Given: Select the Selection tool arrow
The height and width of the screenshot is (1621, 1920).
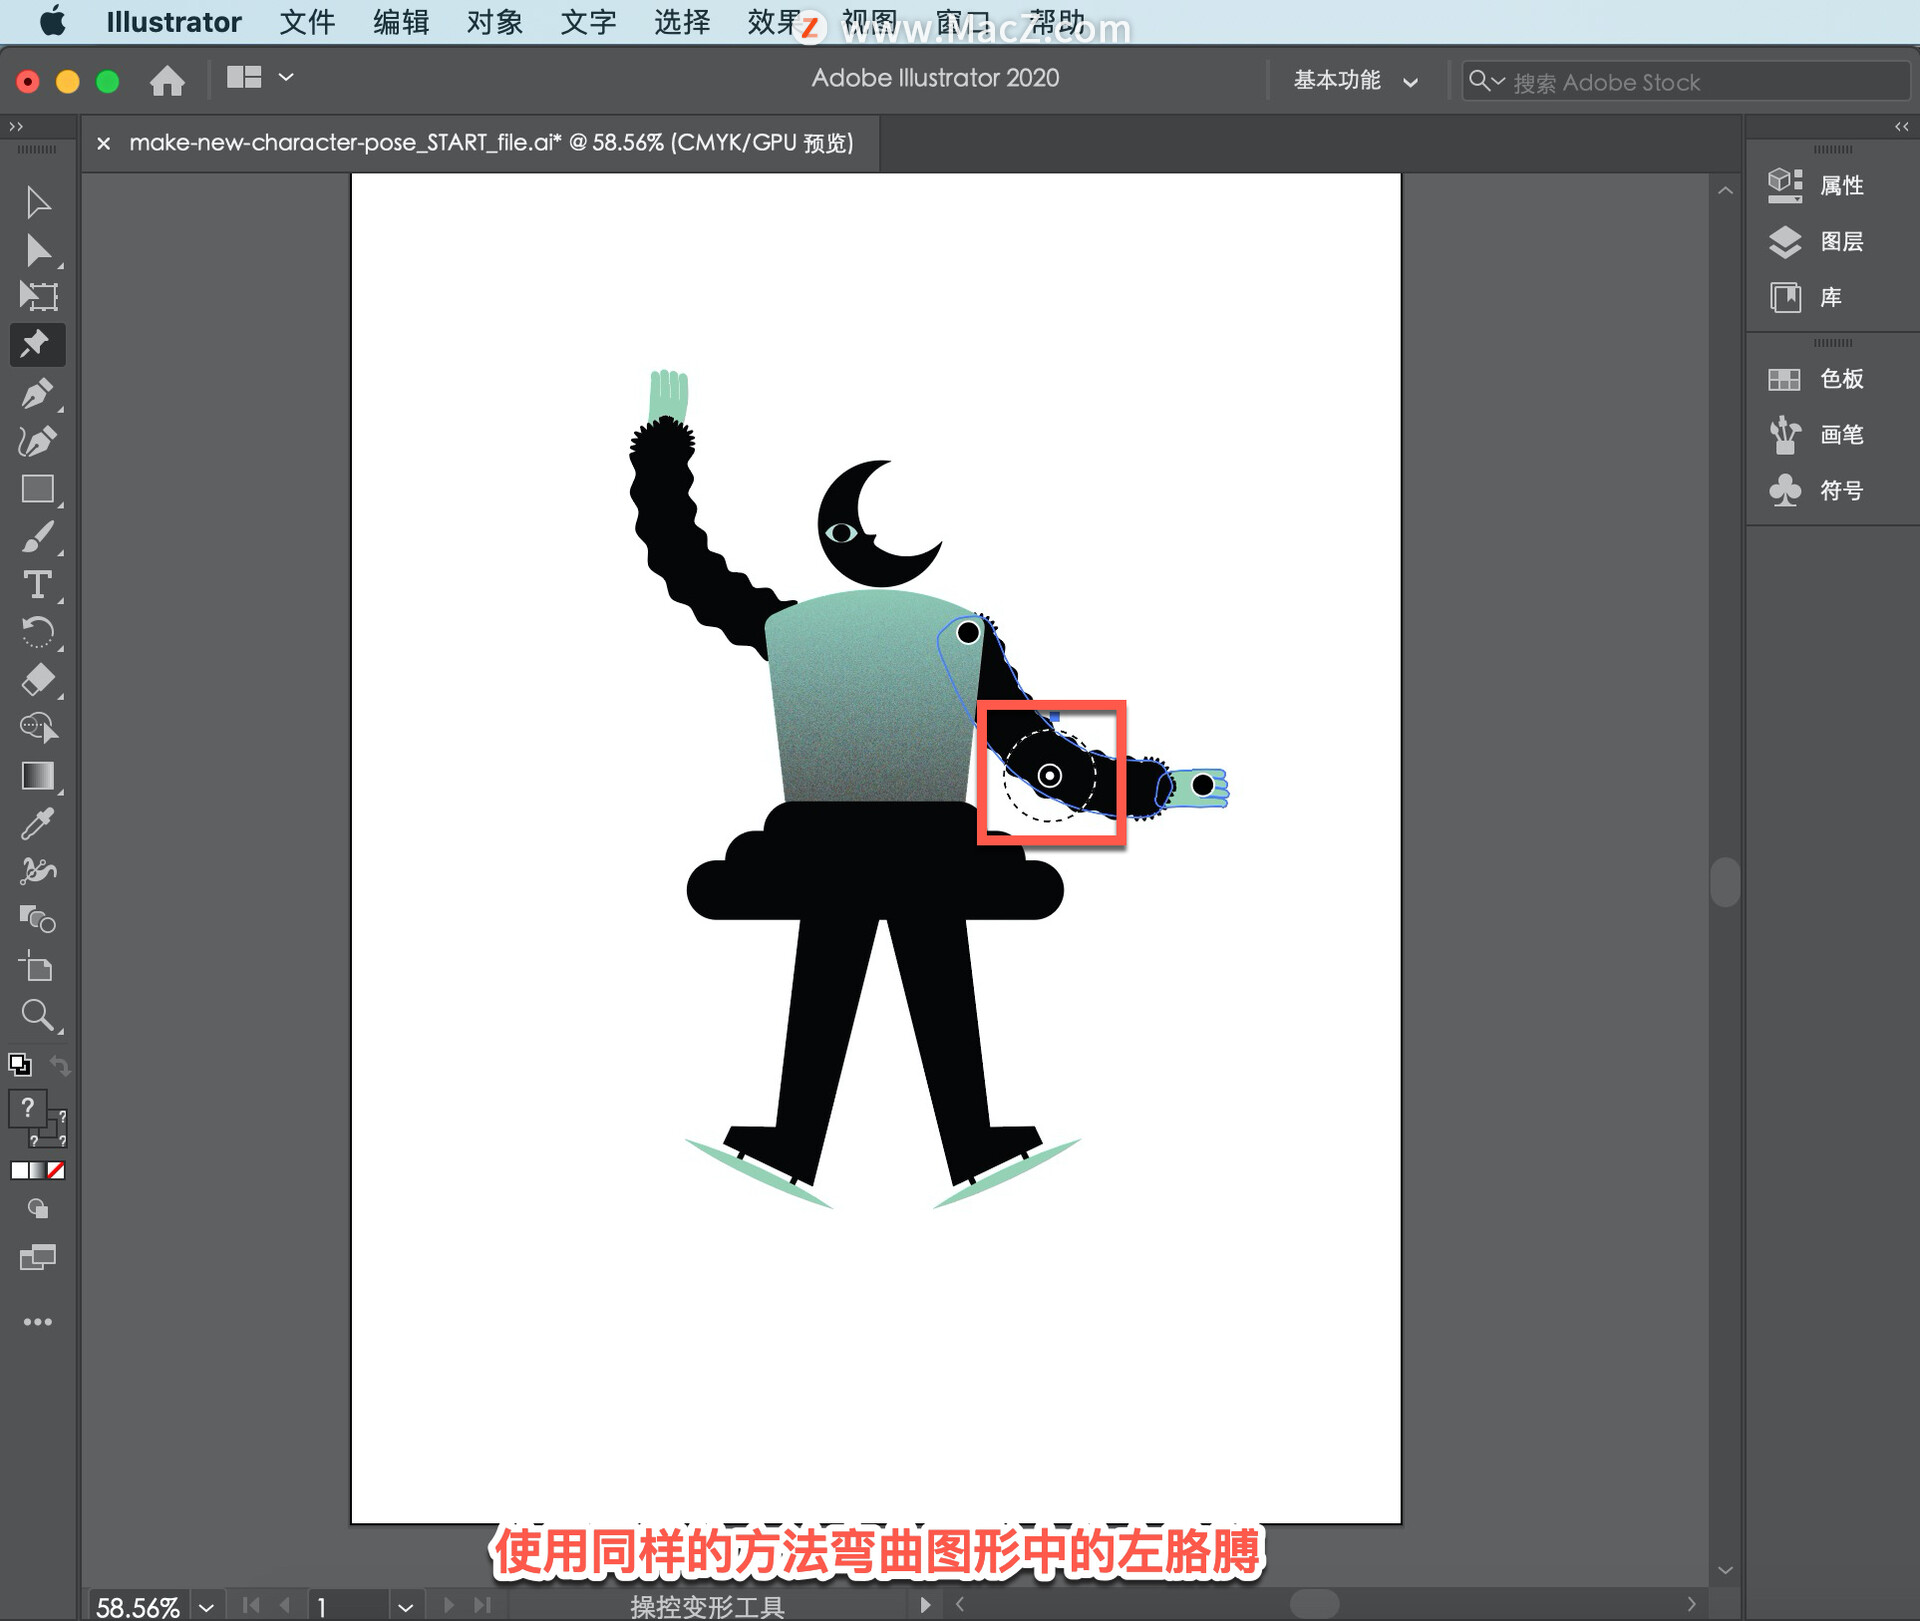Looking at the screenshot, I should point(38,202).
